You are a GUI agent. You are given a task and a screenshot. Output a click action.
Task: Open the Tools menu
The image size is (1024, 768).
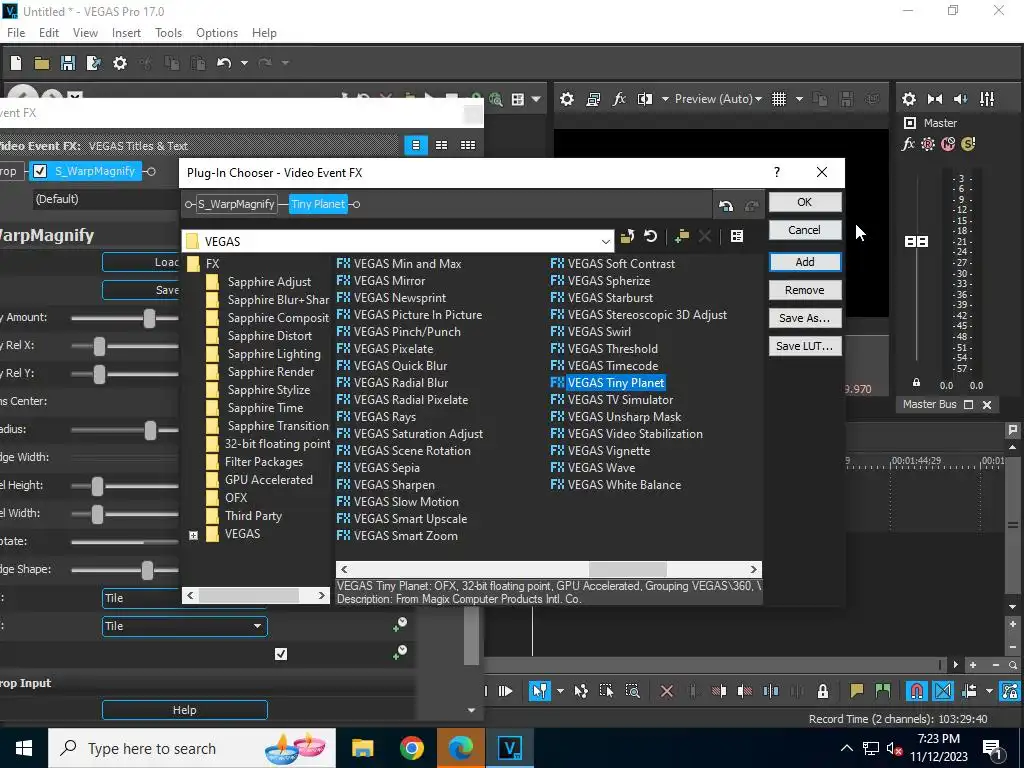click(x=168, y=33)
